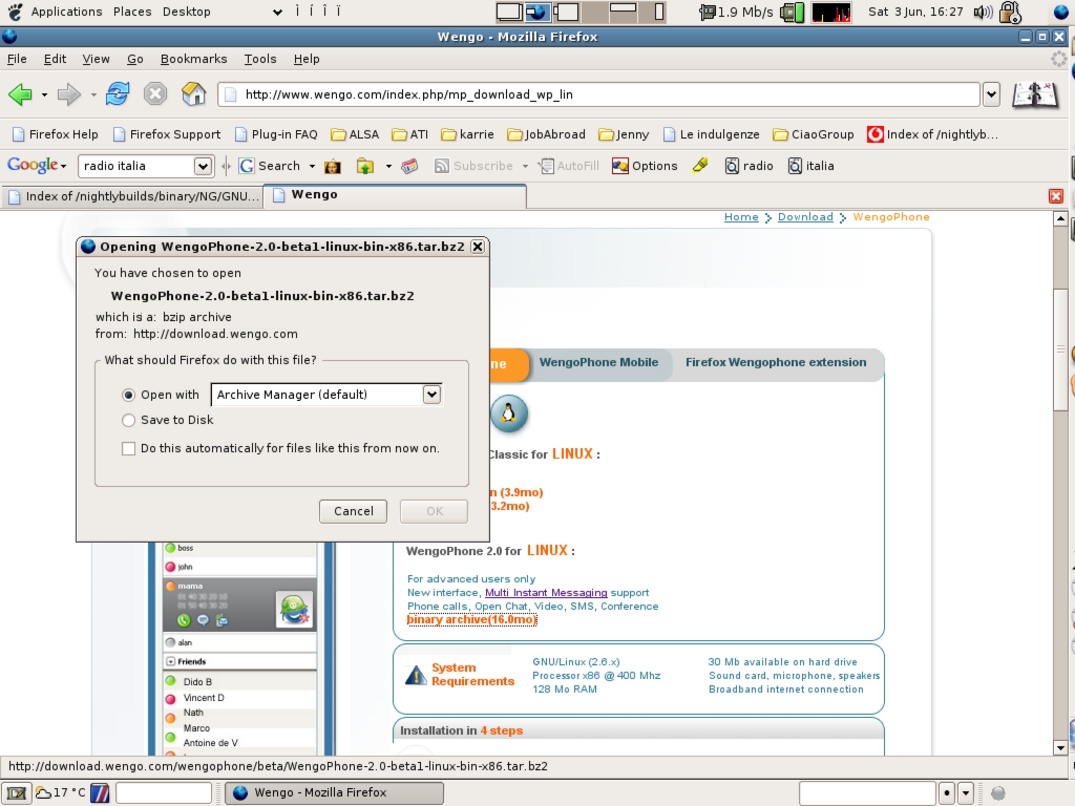
Task: Find the word 'radio' on the page
Action: [749, 166]
